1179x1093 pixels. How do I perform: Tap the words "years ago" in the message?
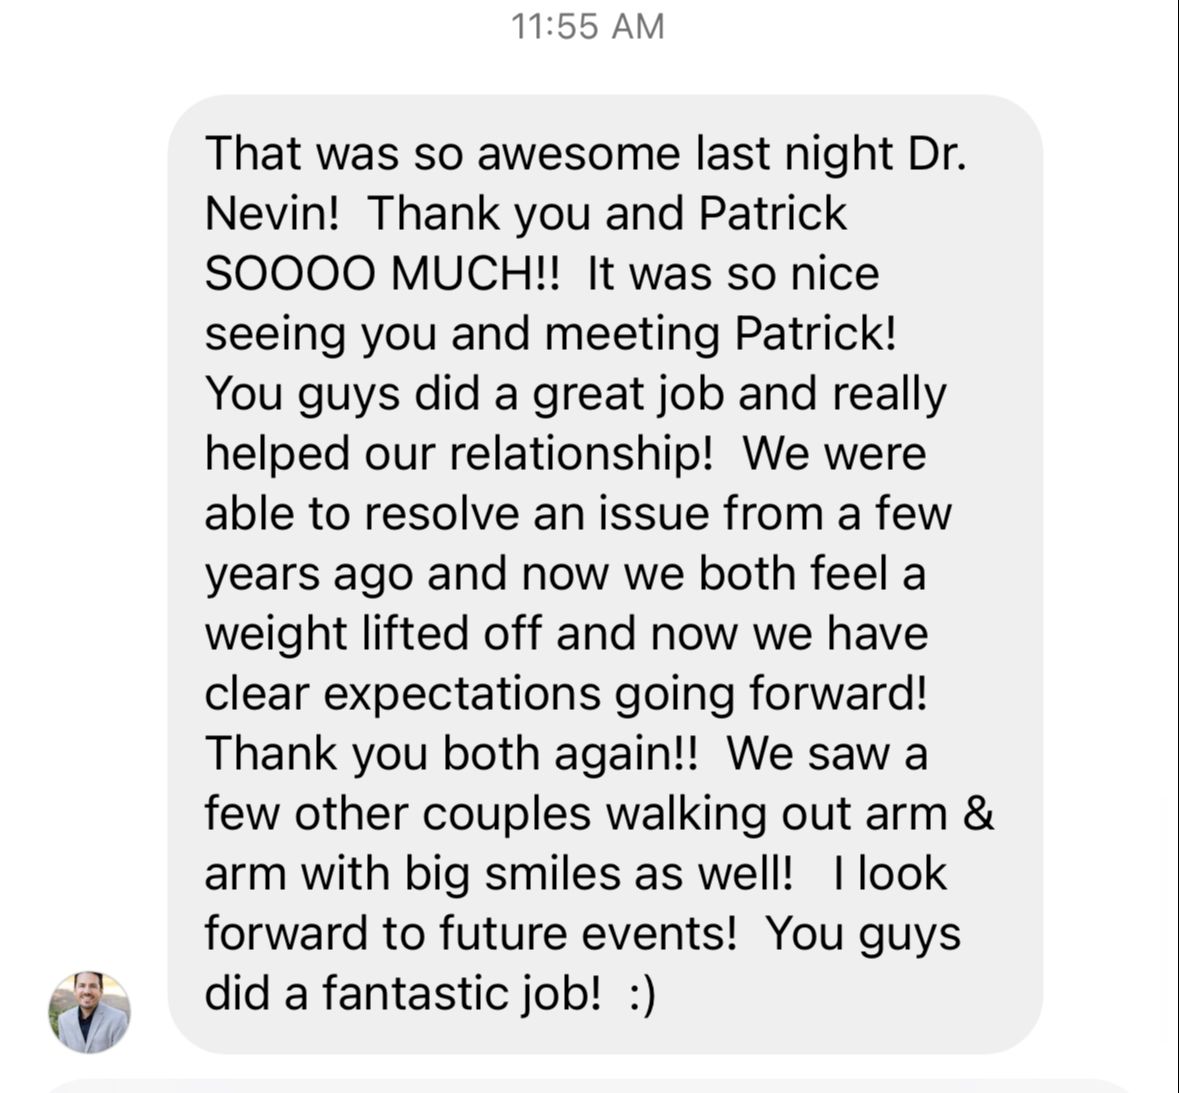pos(309,575)
